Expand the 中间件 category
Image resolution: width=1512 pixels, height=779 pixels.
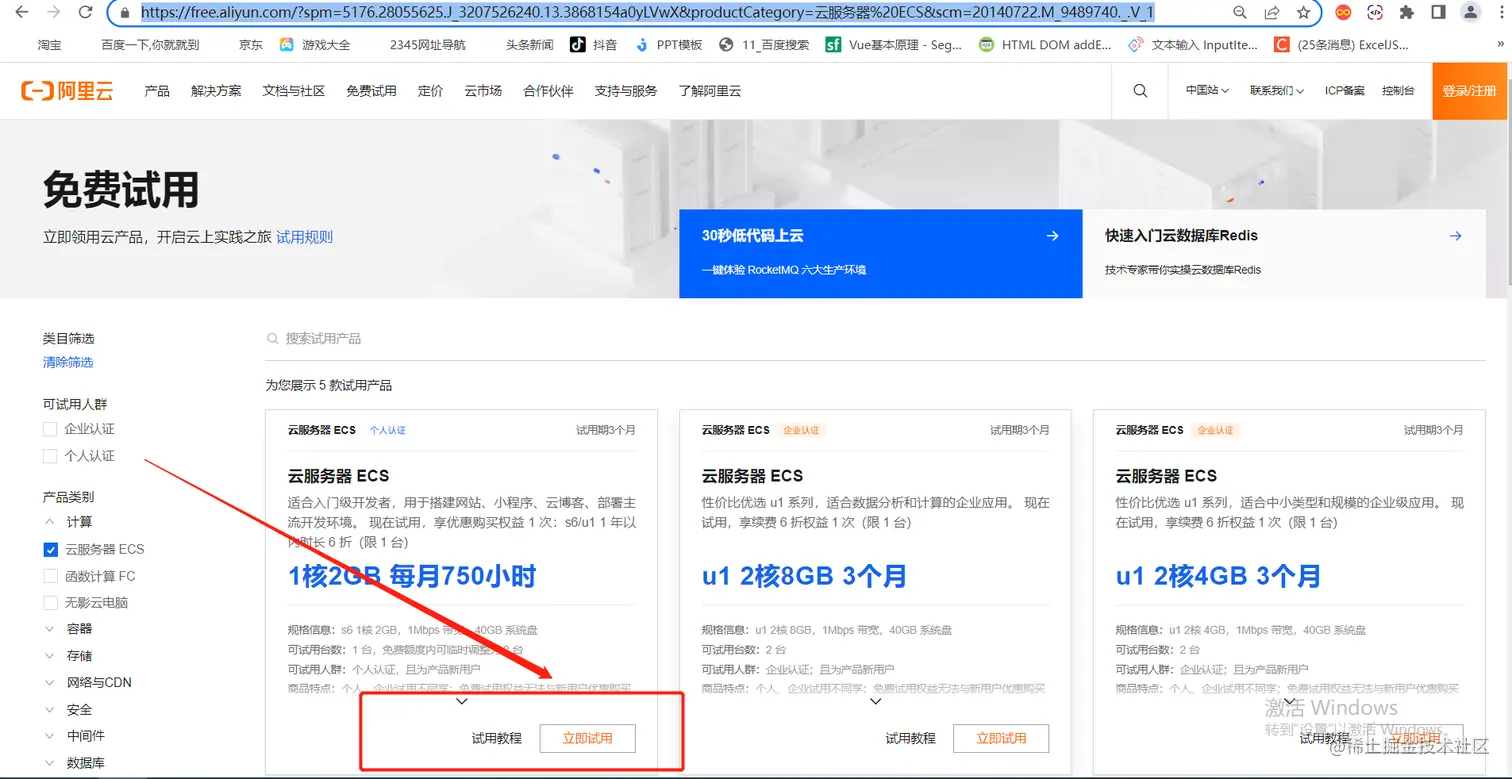pos(50,736)
